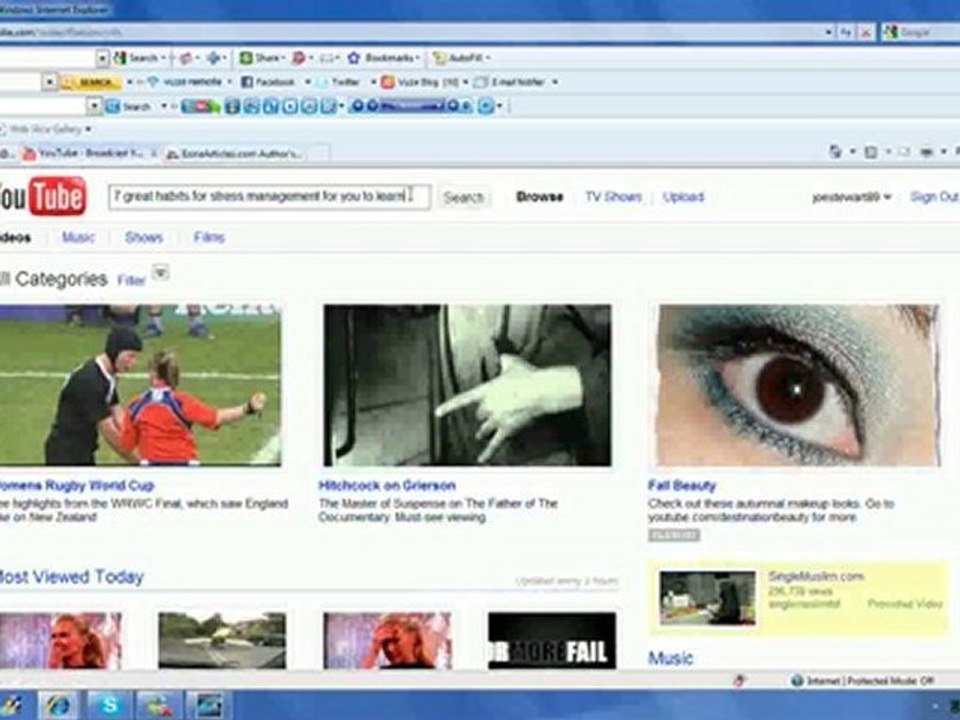Image resolution: width=960 pixels, height=720 pixels.
Task: Open Skype from the taskbar
Action: point(109,705)
